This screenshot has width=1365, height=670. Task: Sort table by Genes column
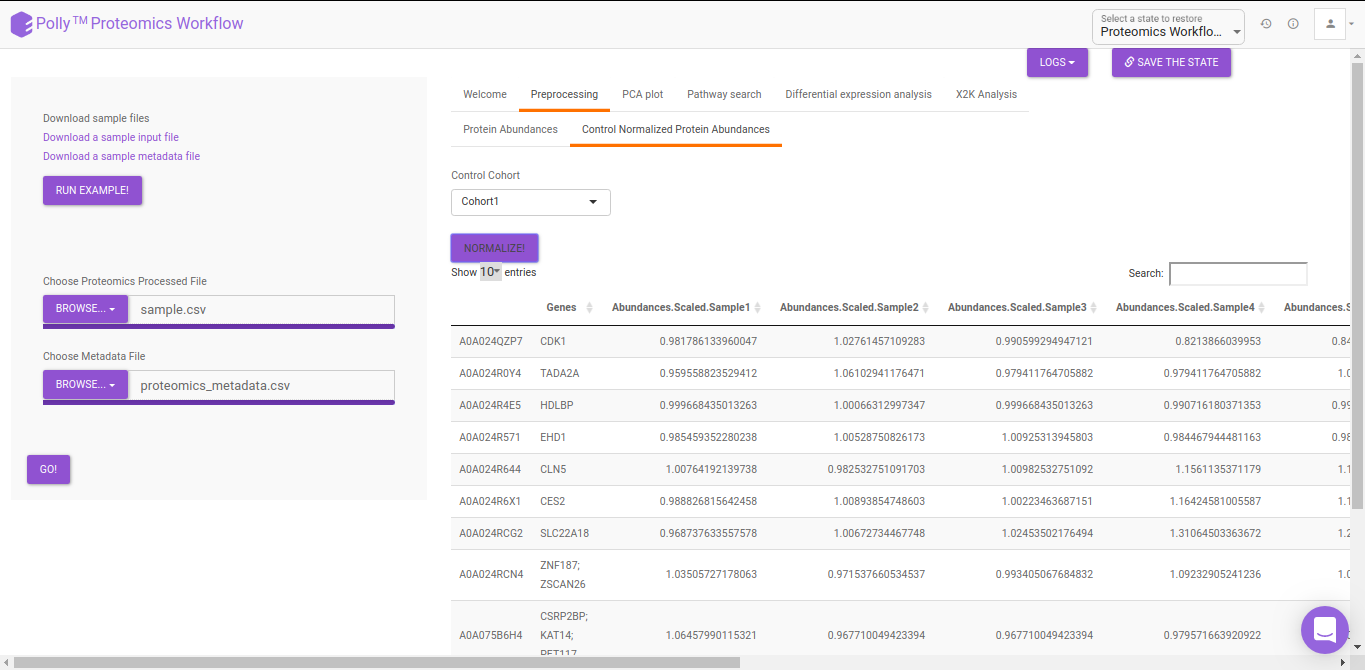tap(569, 307)
